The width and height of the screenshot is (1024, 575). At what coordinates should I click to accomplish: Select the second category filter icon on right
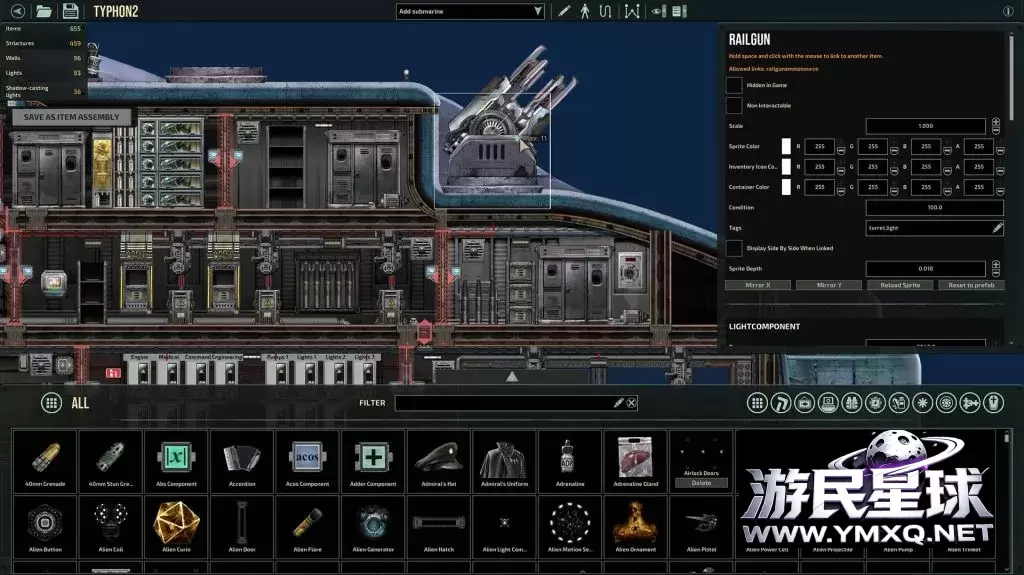click(780, 403)
